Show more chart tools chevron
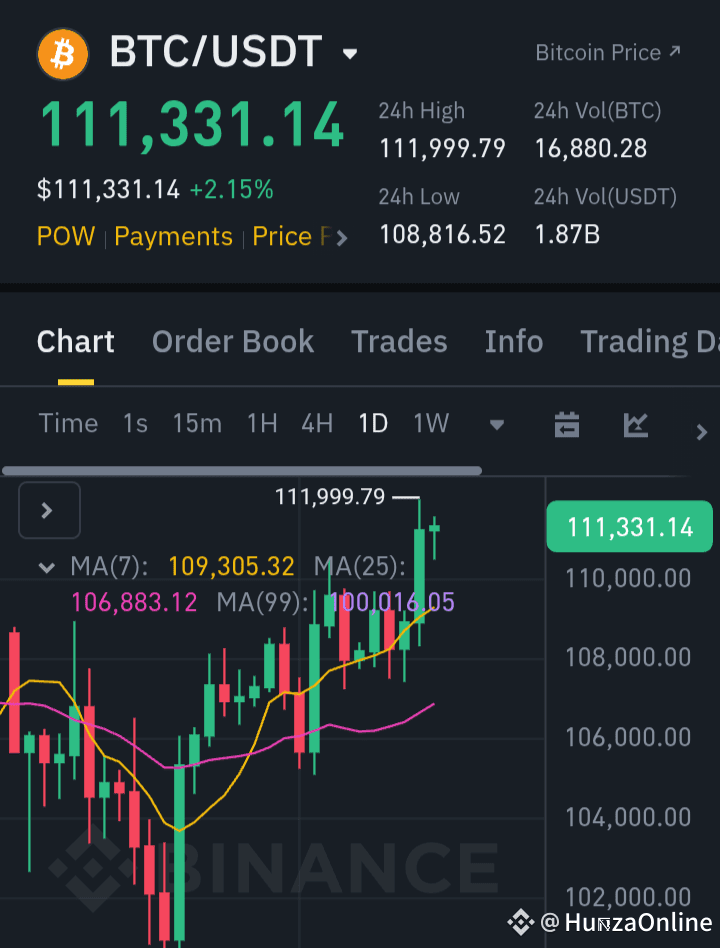Image resolution: width=720 pixels, height=948 pixels. coord(701,432)
